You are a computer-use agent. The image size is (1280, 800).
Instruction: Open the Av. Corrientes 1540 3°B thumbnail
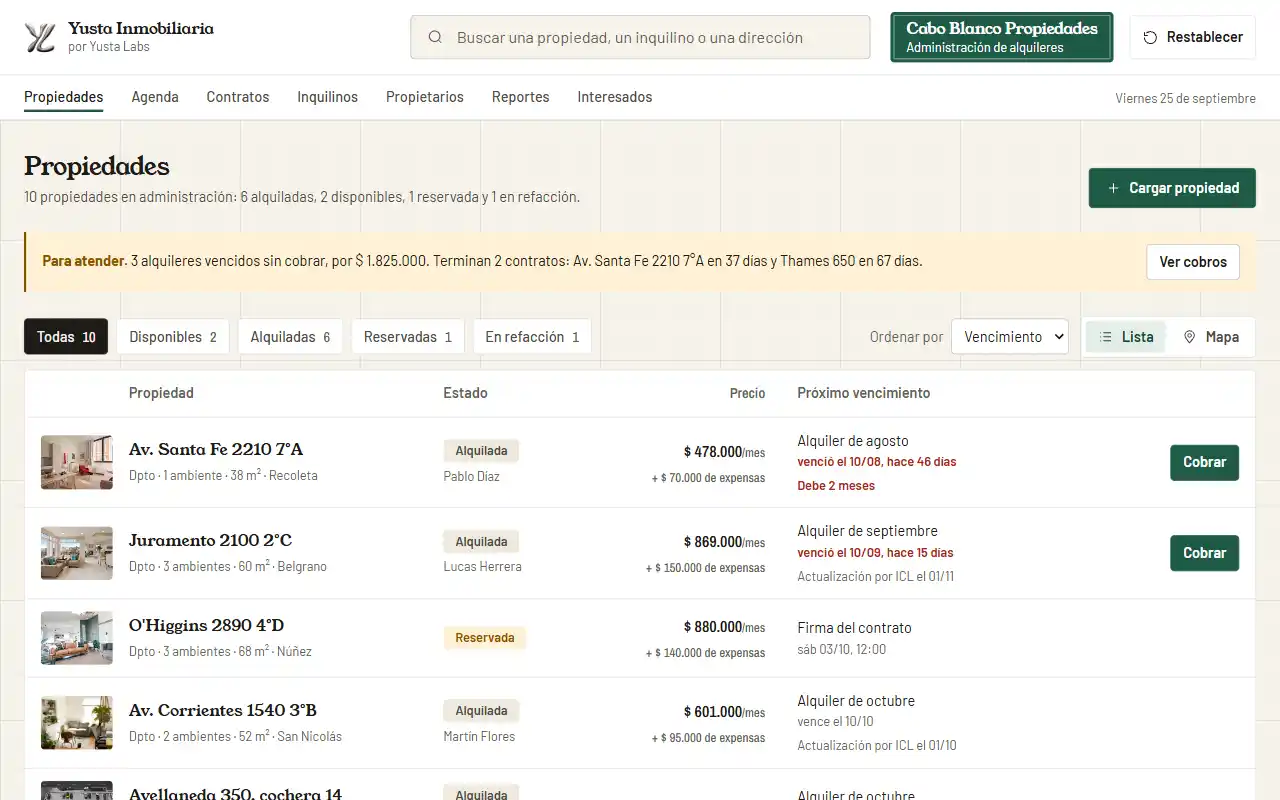coord(77,723)
